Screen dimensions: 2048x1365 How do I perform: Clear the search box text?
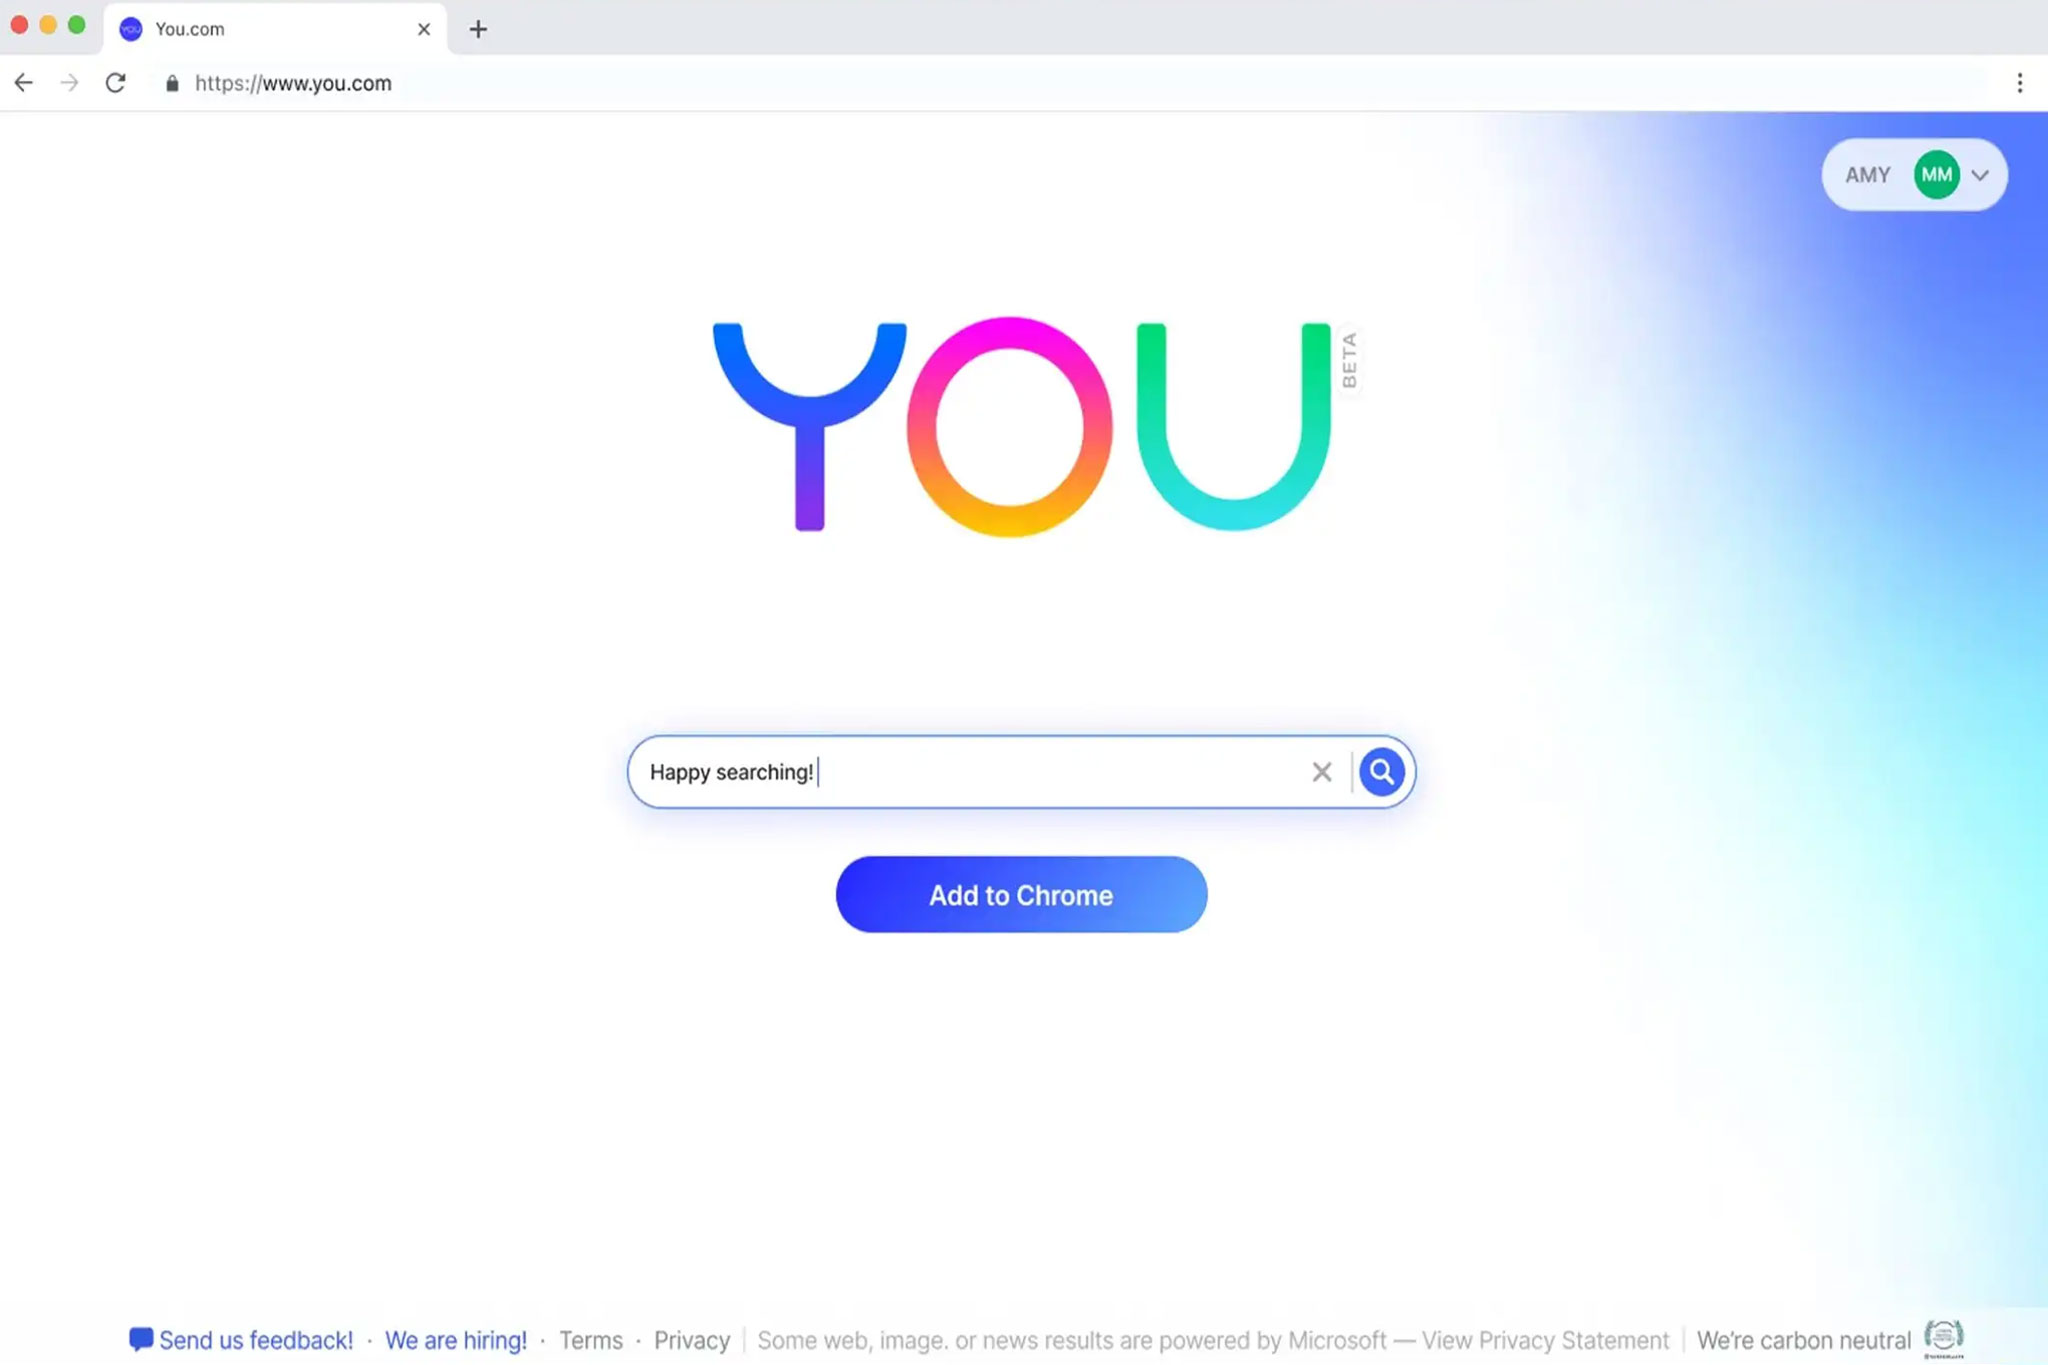(x=1322, y=772)
